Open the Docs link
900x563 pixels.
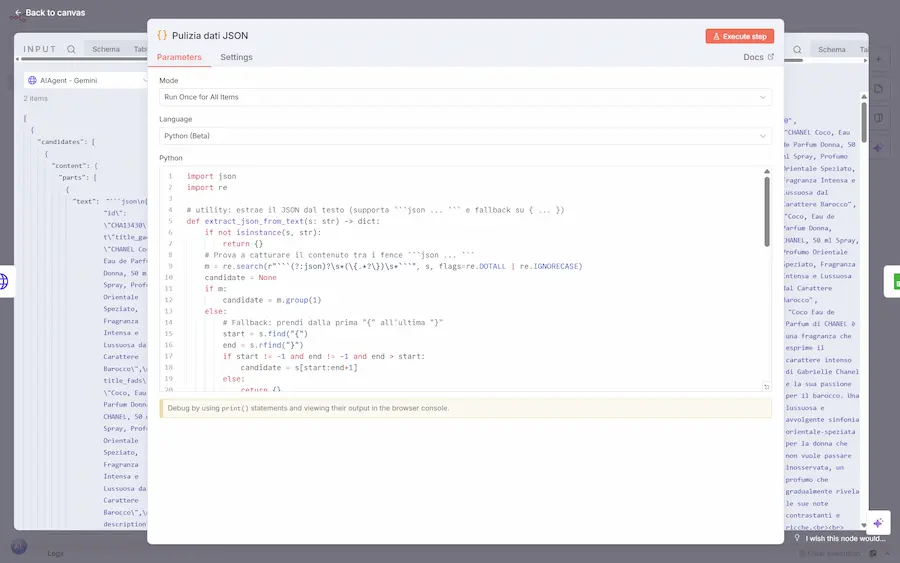point(758,58)
